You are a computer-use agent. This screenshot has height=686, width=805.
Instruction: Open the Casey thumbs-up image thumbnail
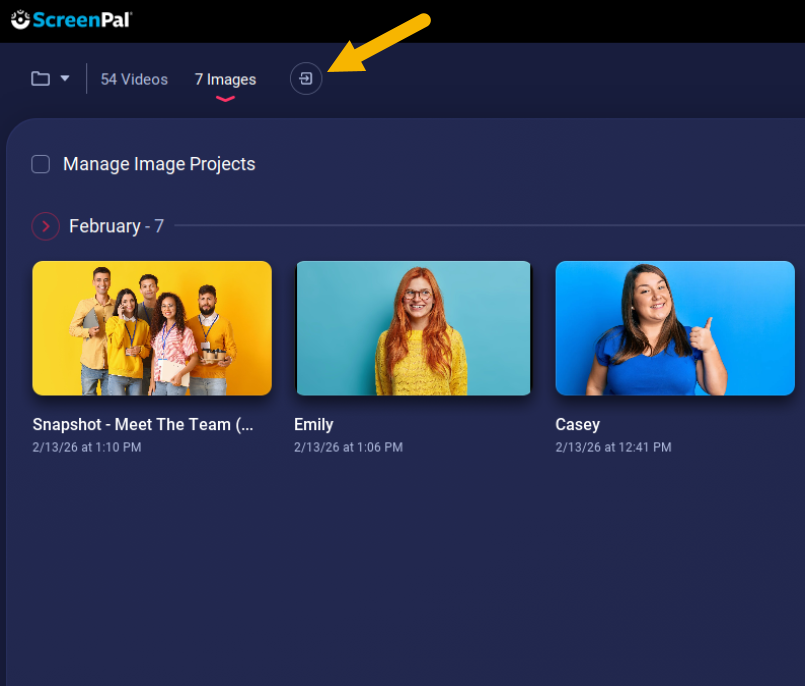[x=675, y=328]
